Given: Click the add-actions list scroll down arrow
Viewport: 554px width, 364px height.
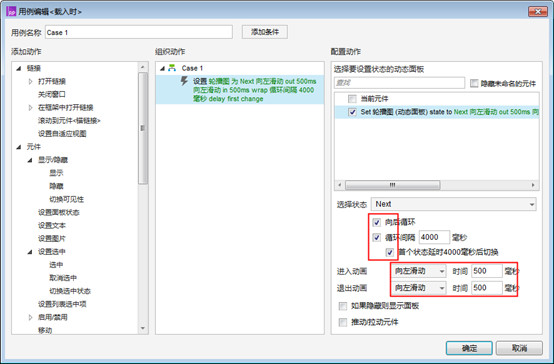Looking at the screenshot, I should tap(143, 329).
